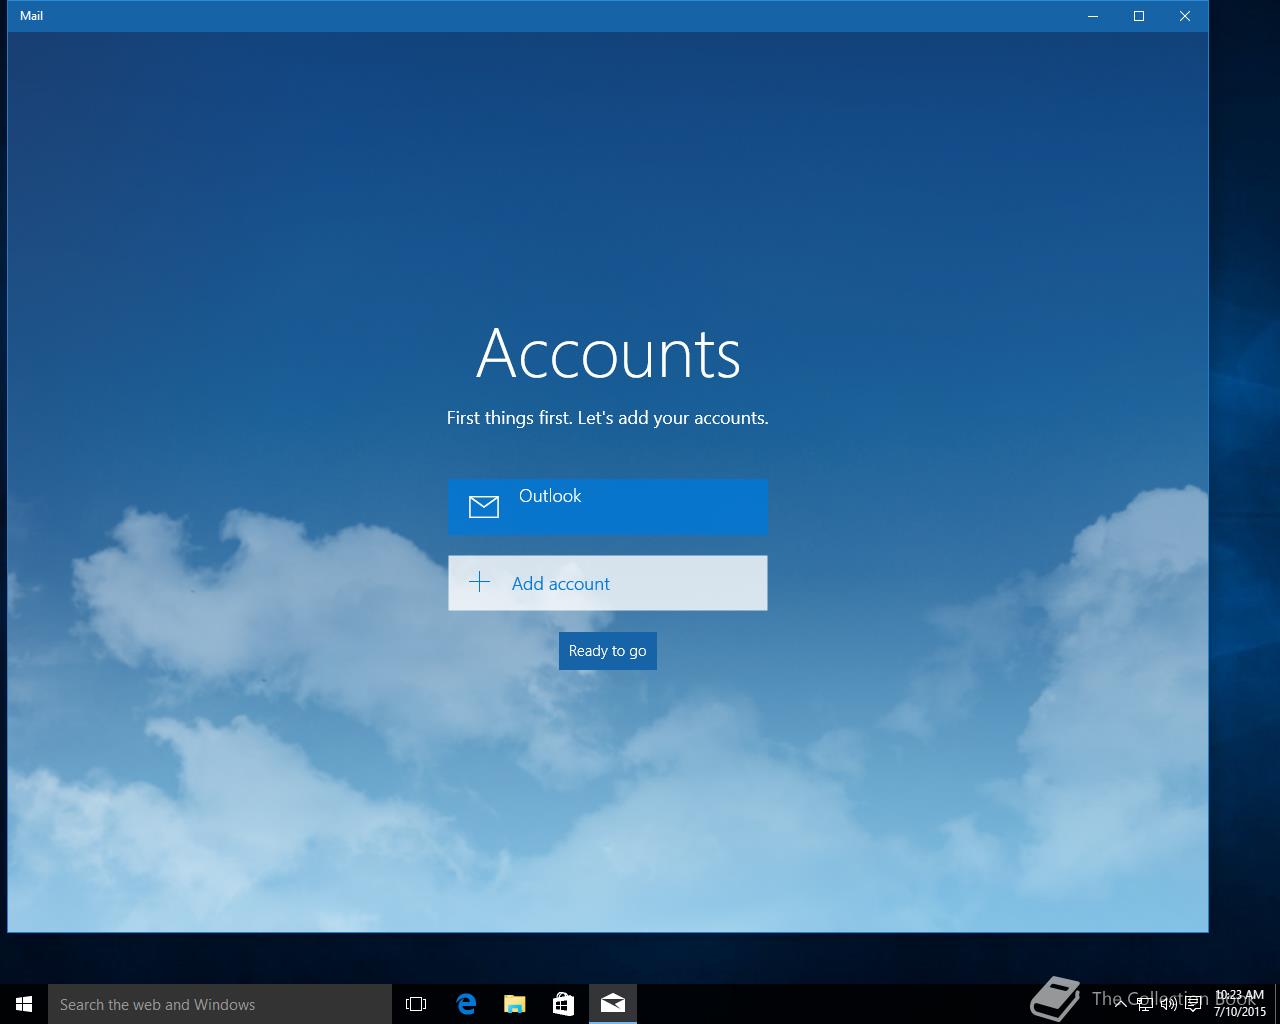Click the Add account button

607,583
